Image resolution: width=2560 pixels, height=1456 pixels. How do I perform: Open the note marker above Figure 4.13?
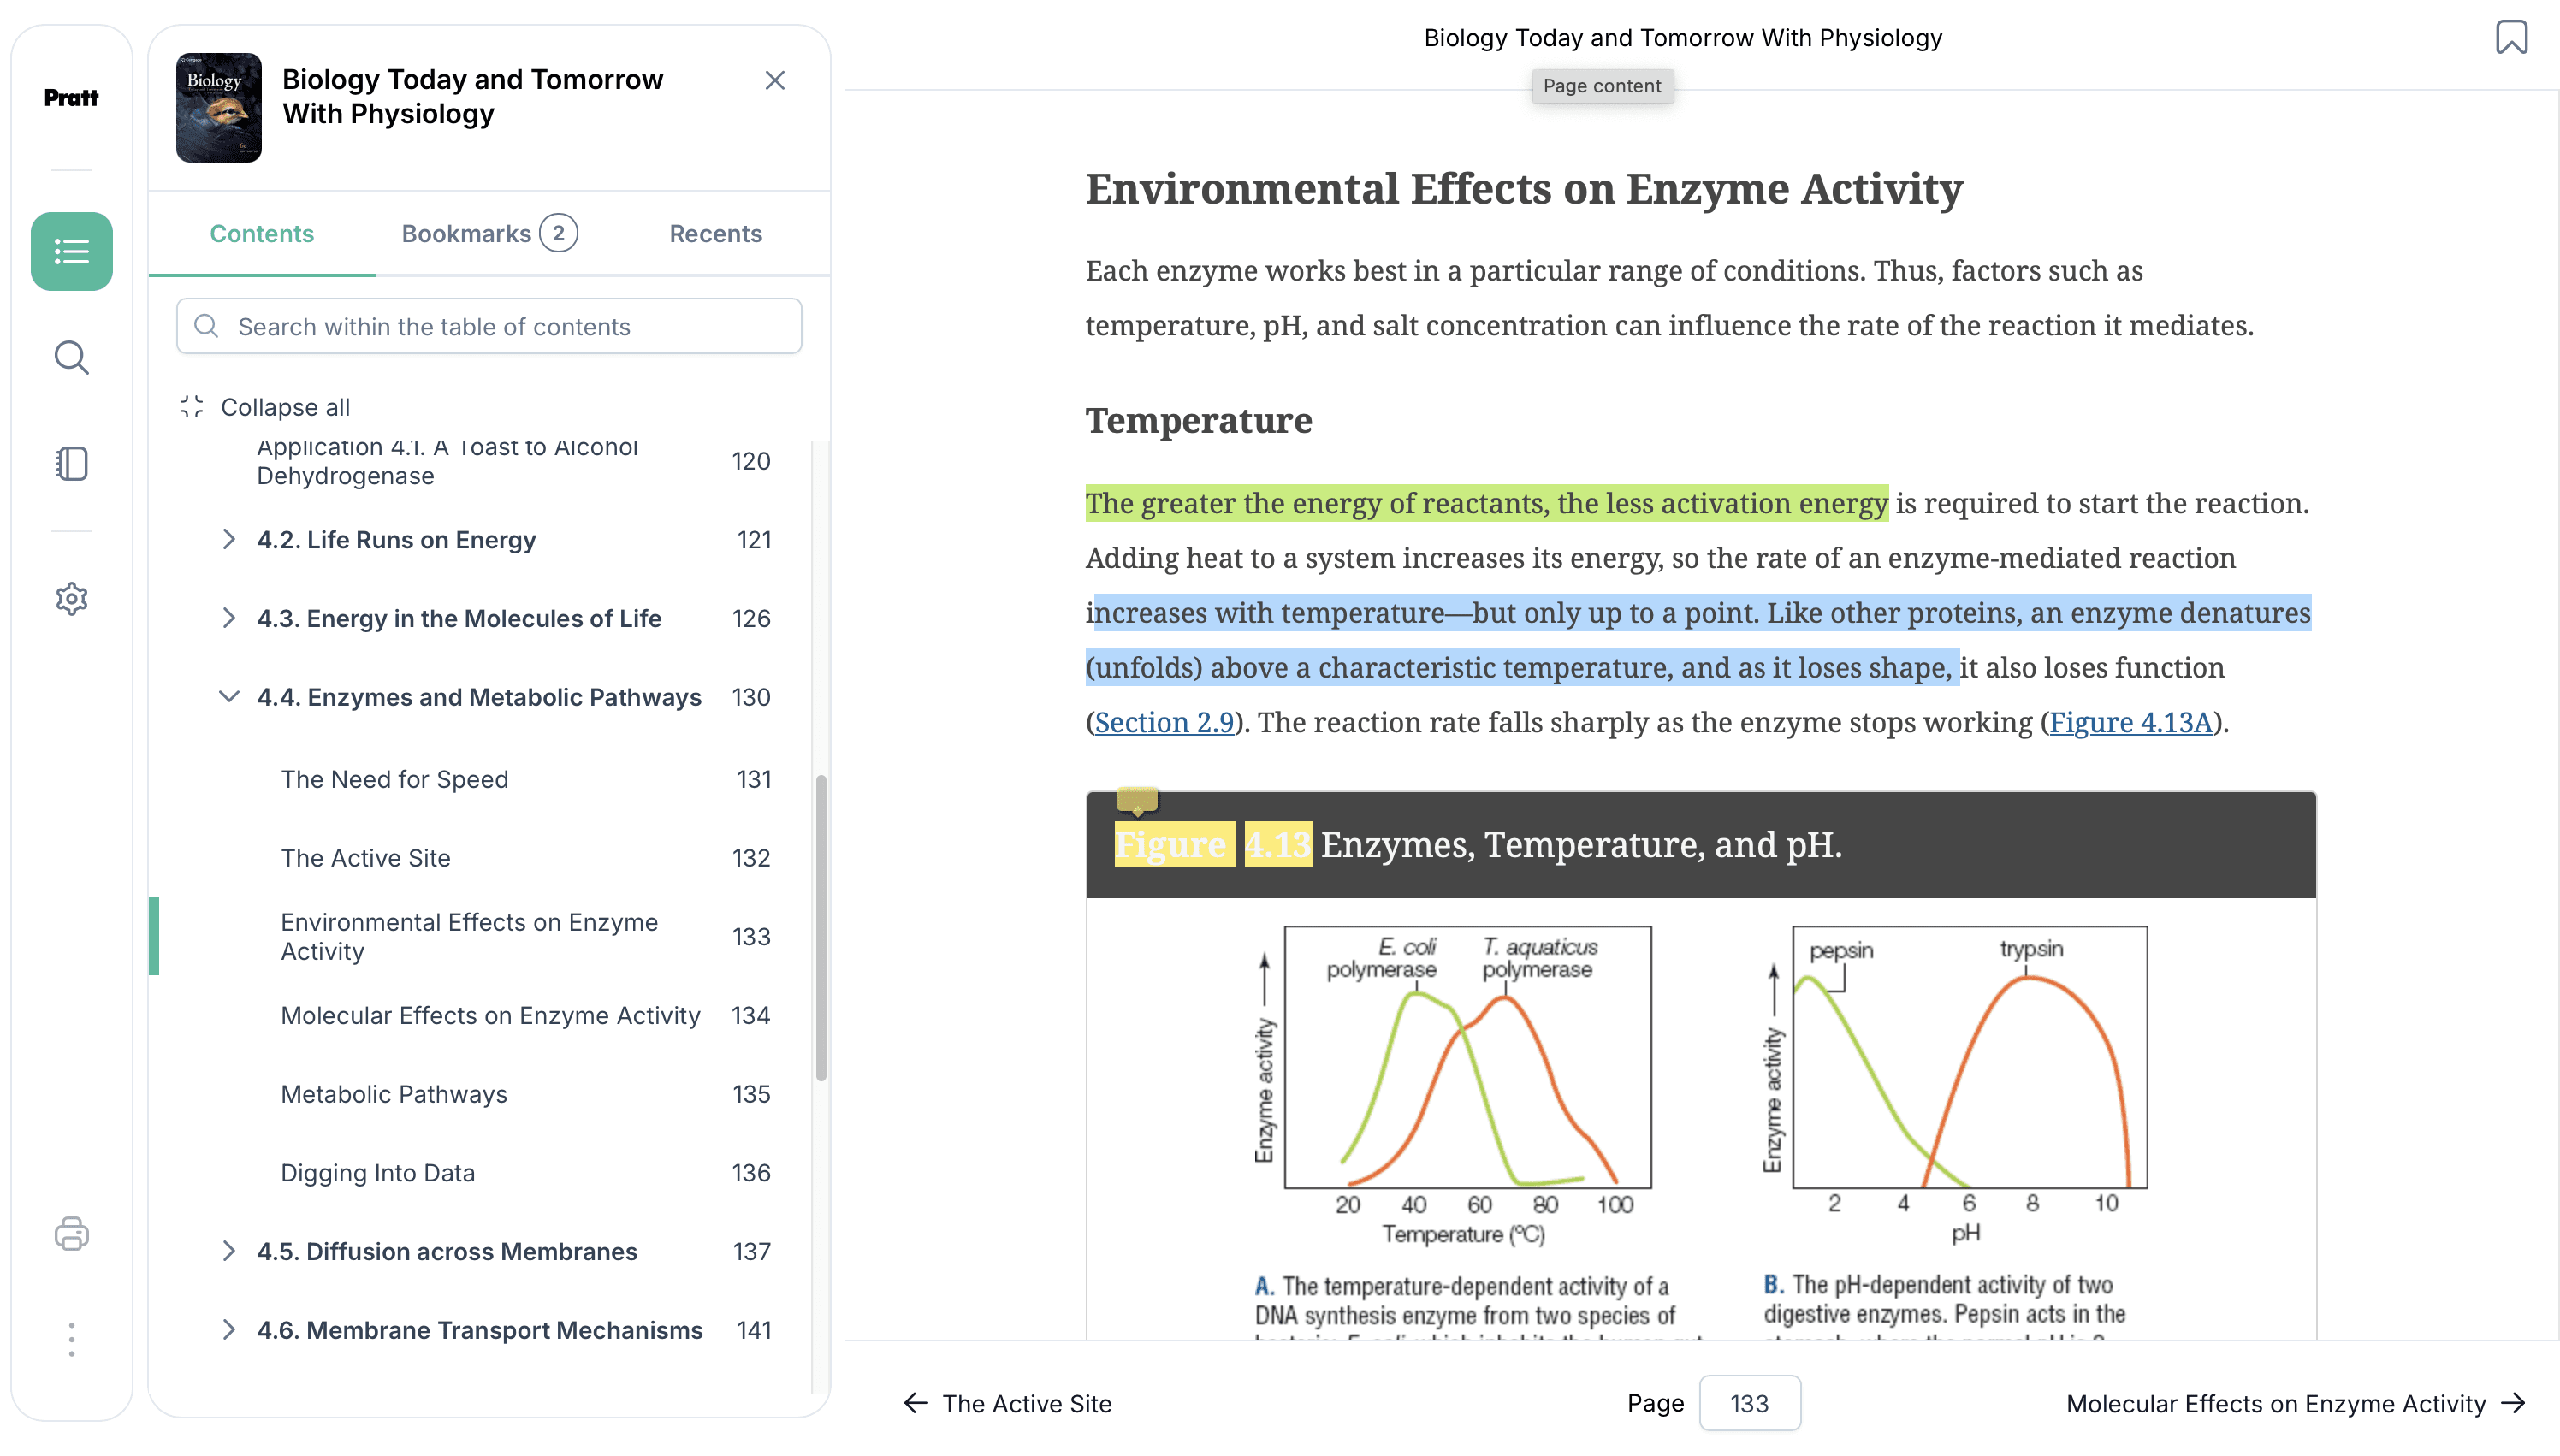click(1137, 801)
